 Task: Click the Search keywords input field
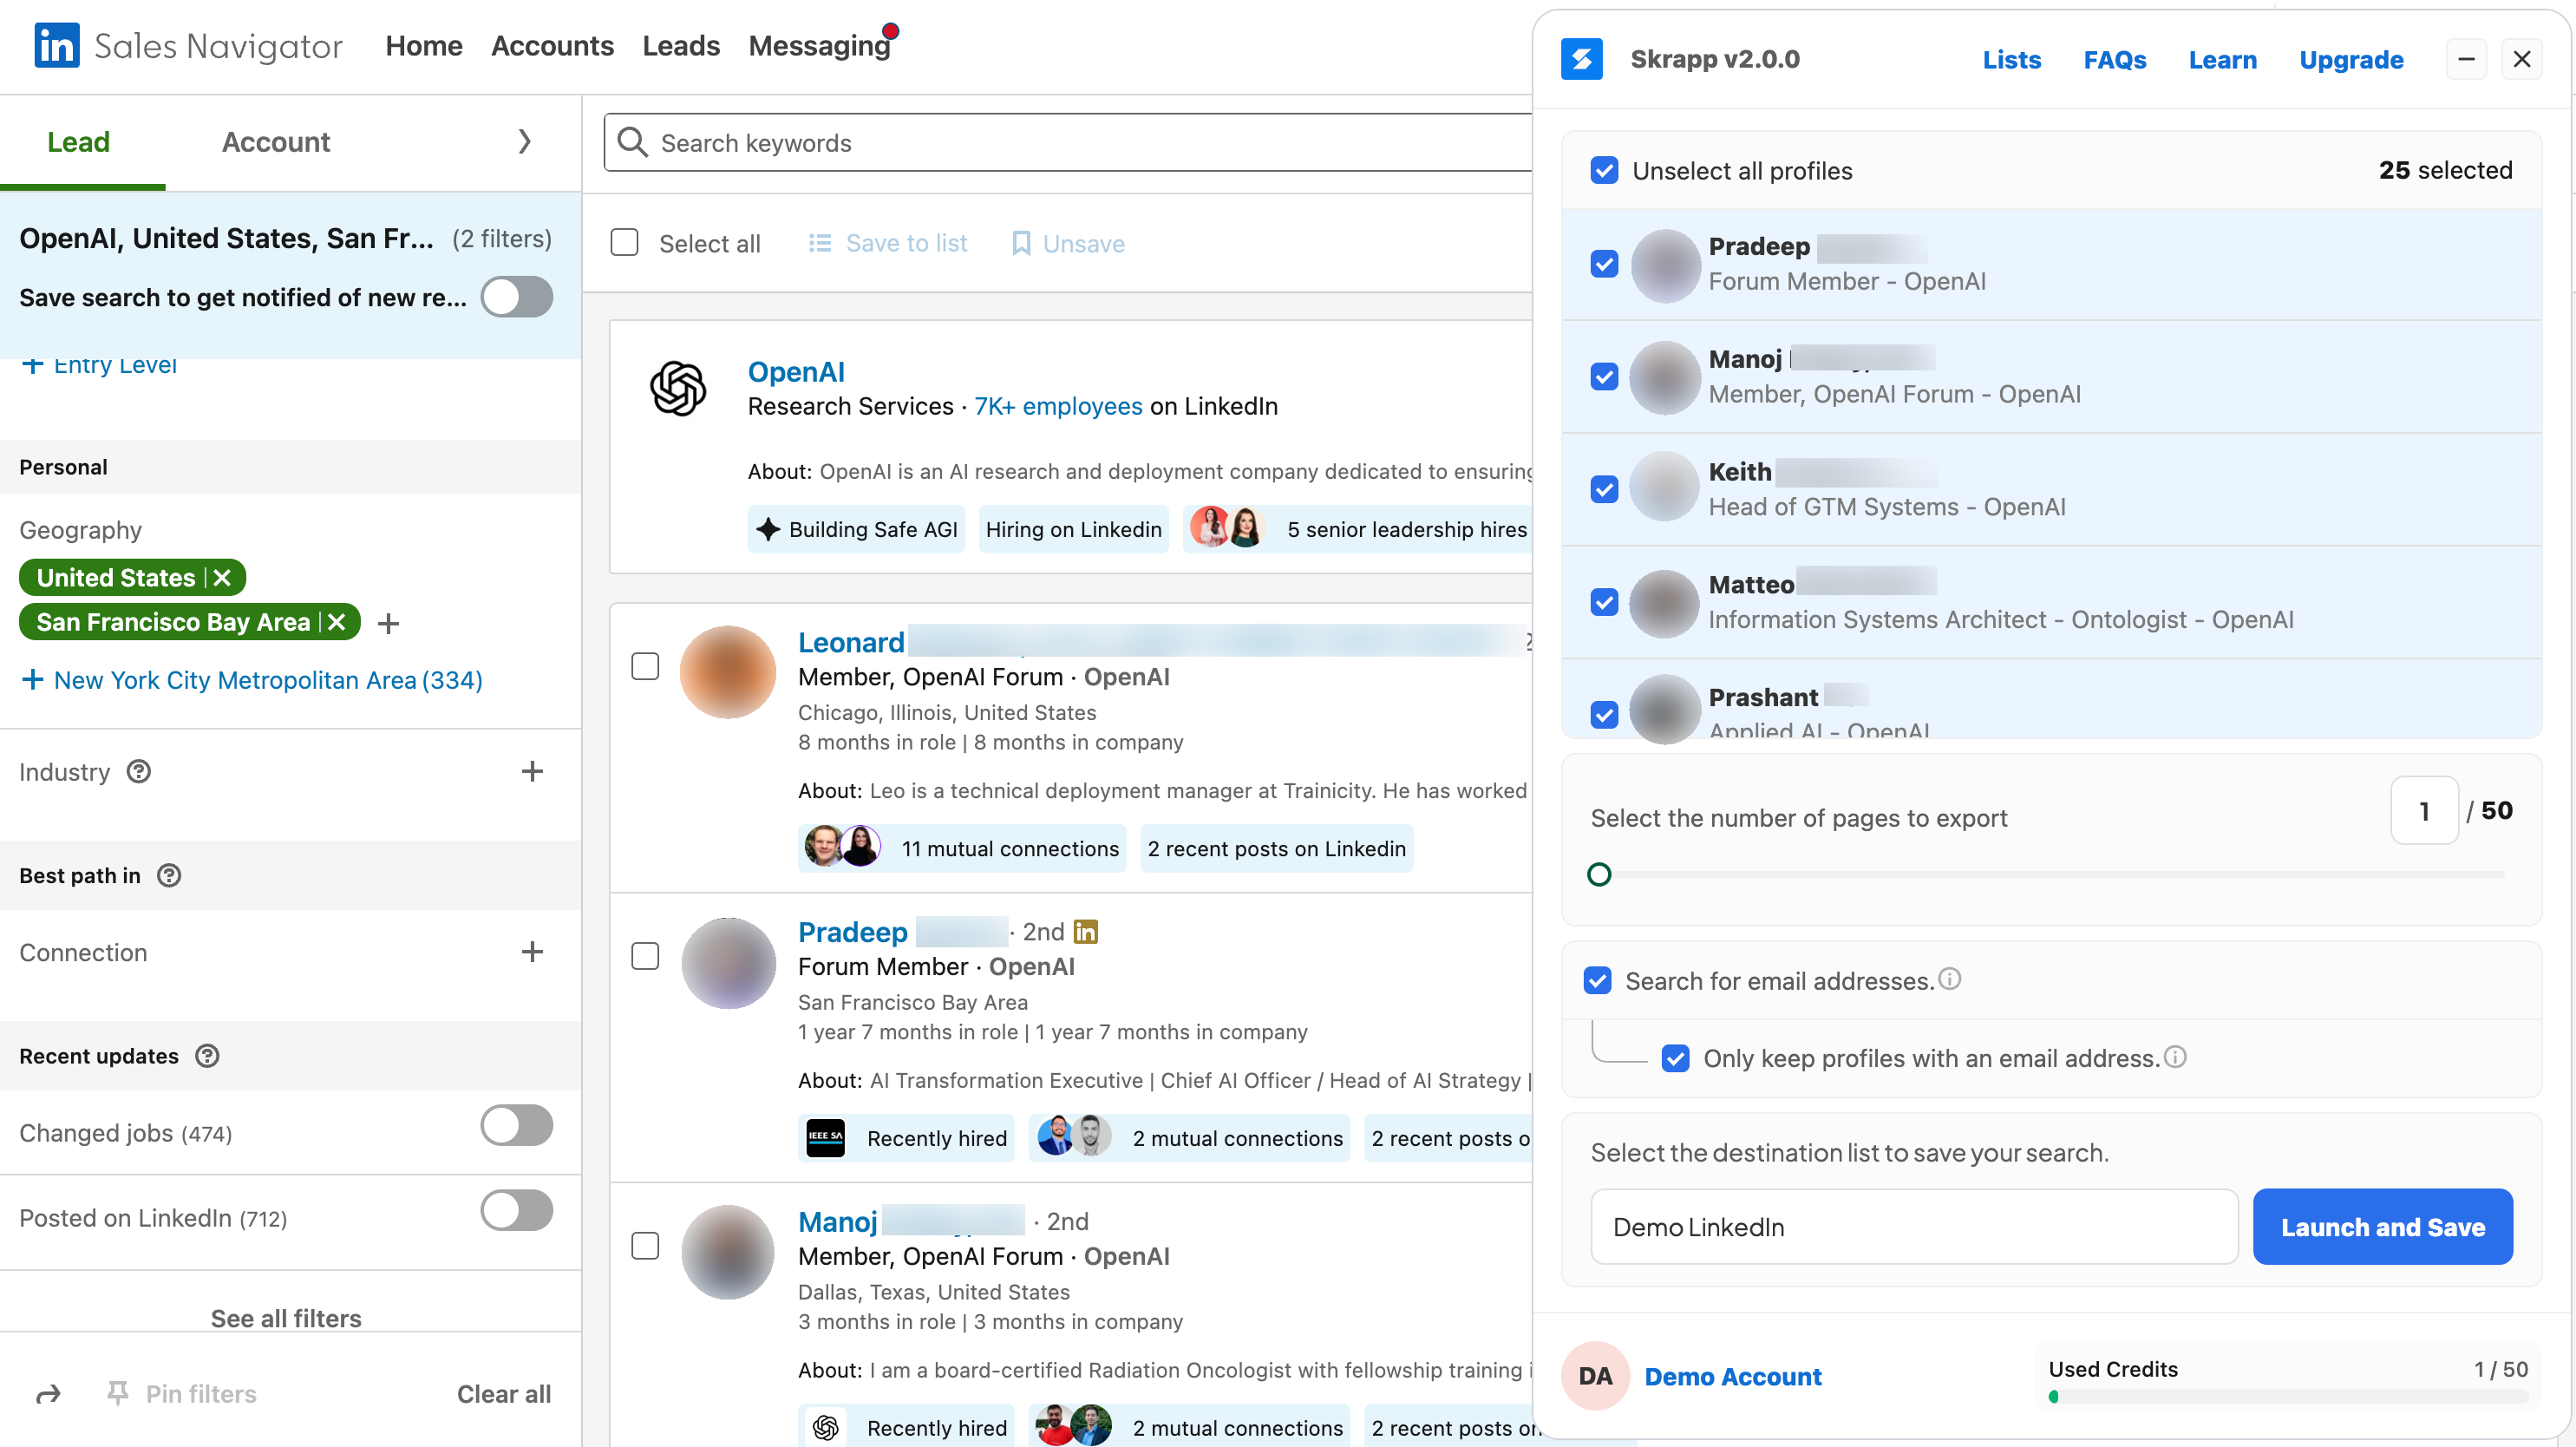pos(1068,142)
